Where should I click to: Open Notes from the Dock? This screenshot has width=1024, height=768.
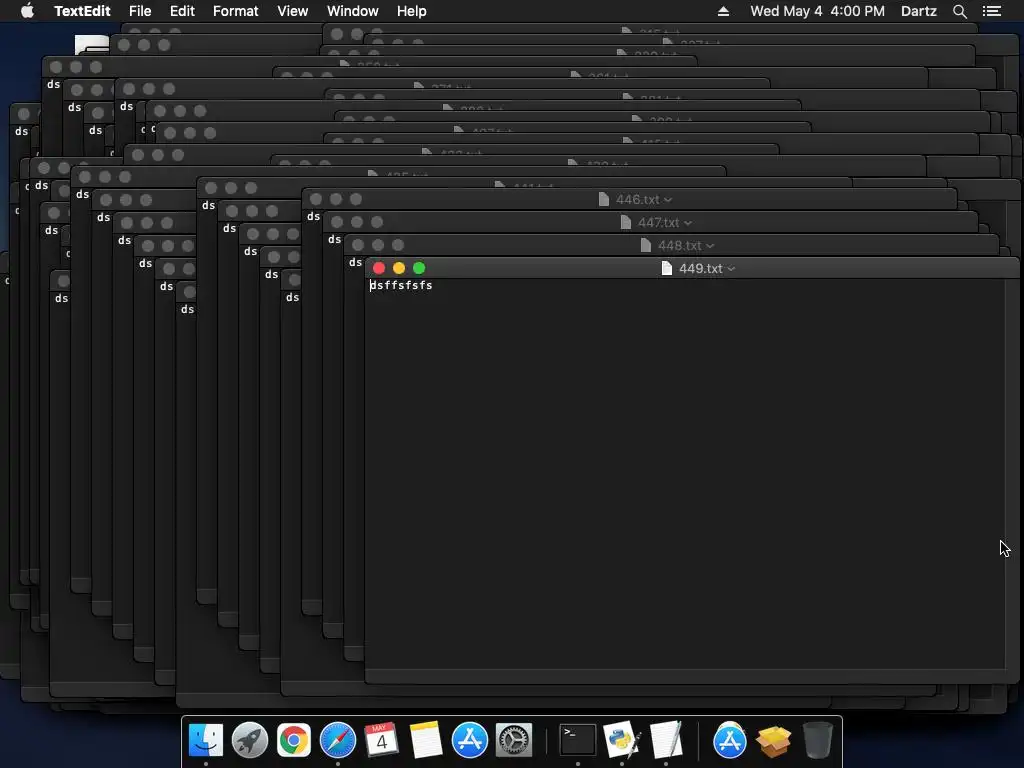(x=426, y=741)
